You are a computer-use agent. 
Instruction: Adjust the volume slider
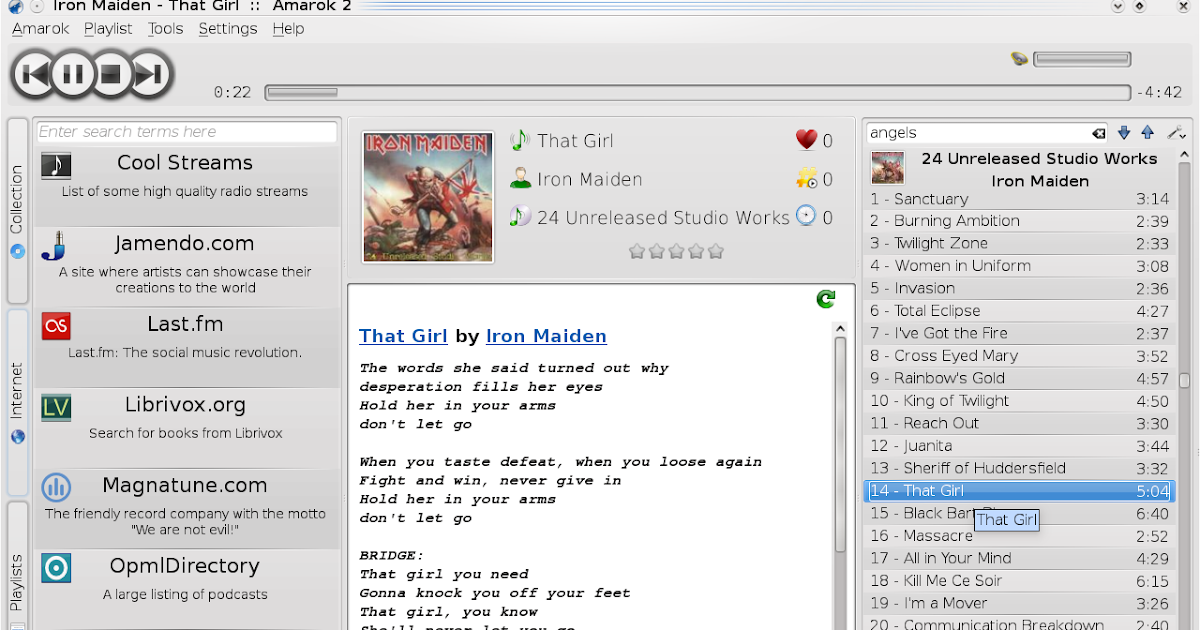1082,58
